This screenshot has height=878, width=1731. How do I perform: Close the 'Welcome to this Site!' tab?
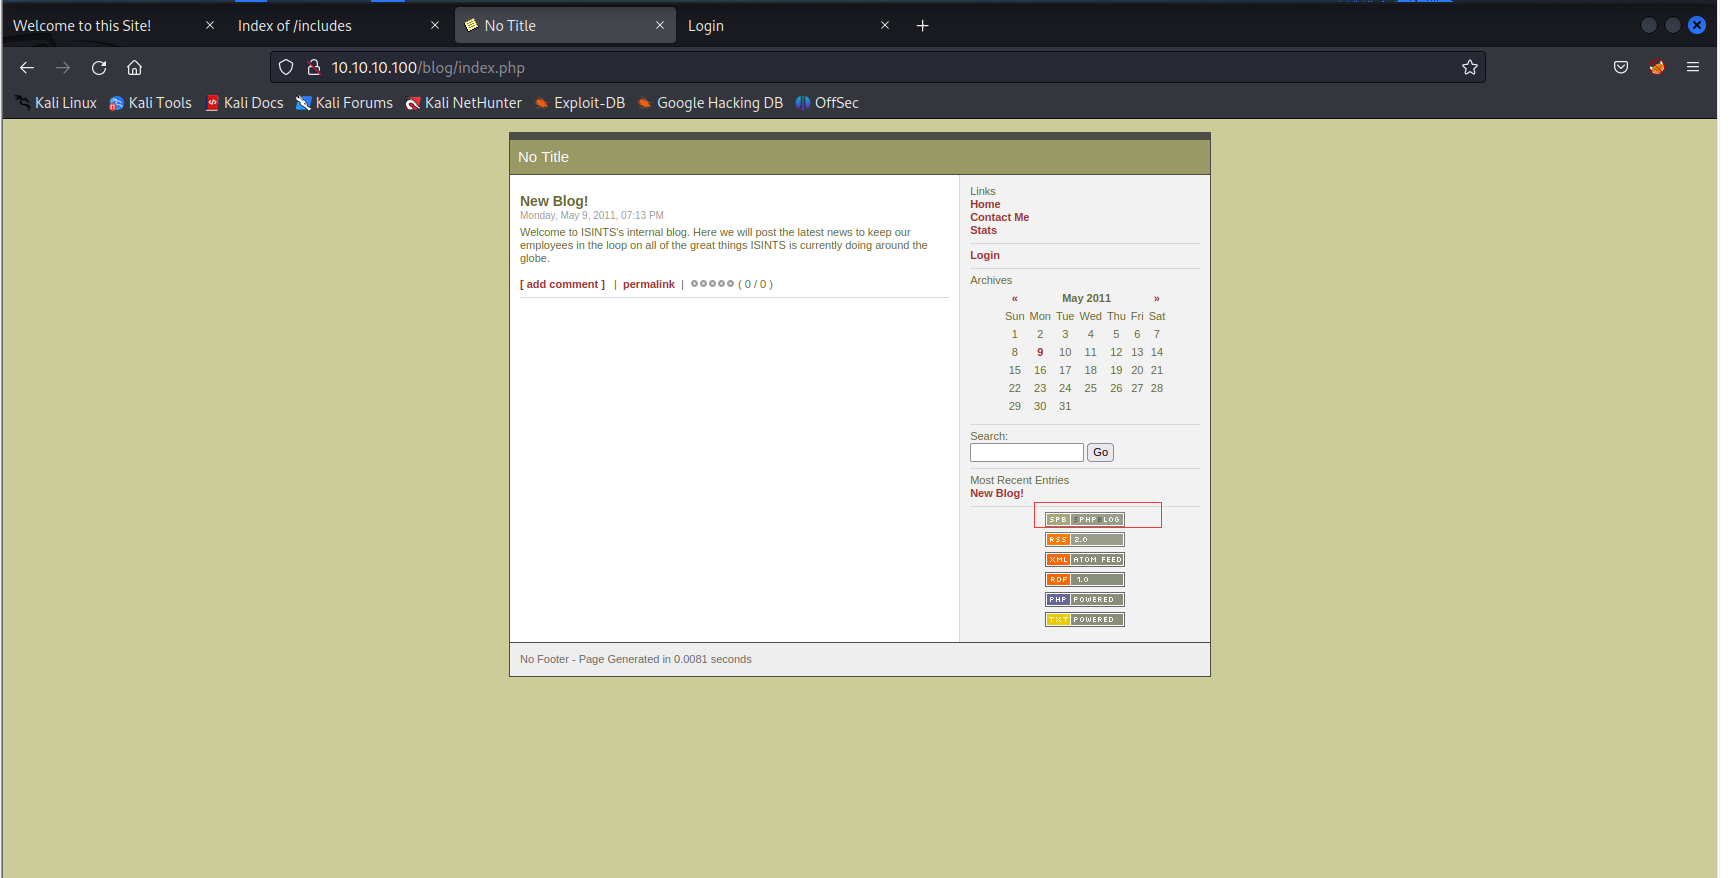click(x=210, y=26)
